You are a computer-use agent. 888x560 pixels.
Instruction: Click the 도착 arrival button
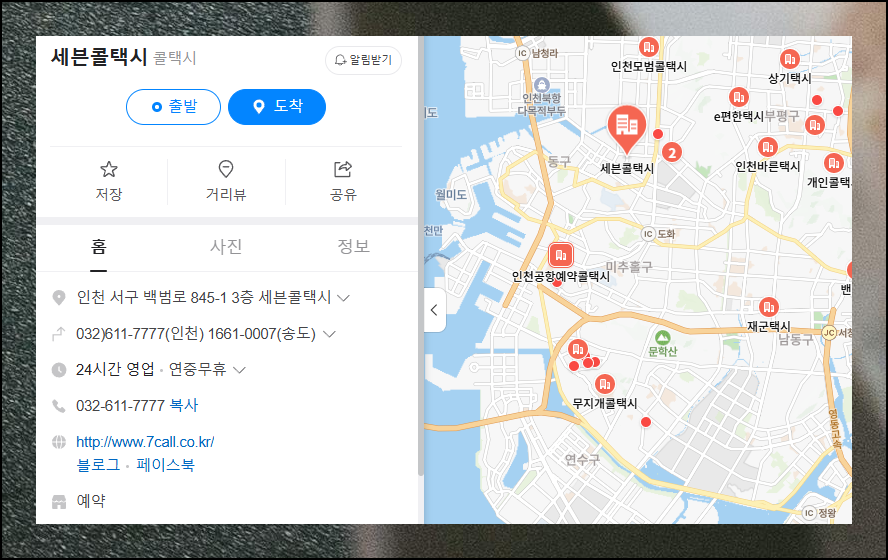point(277,106)
